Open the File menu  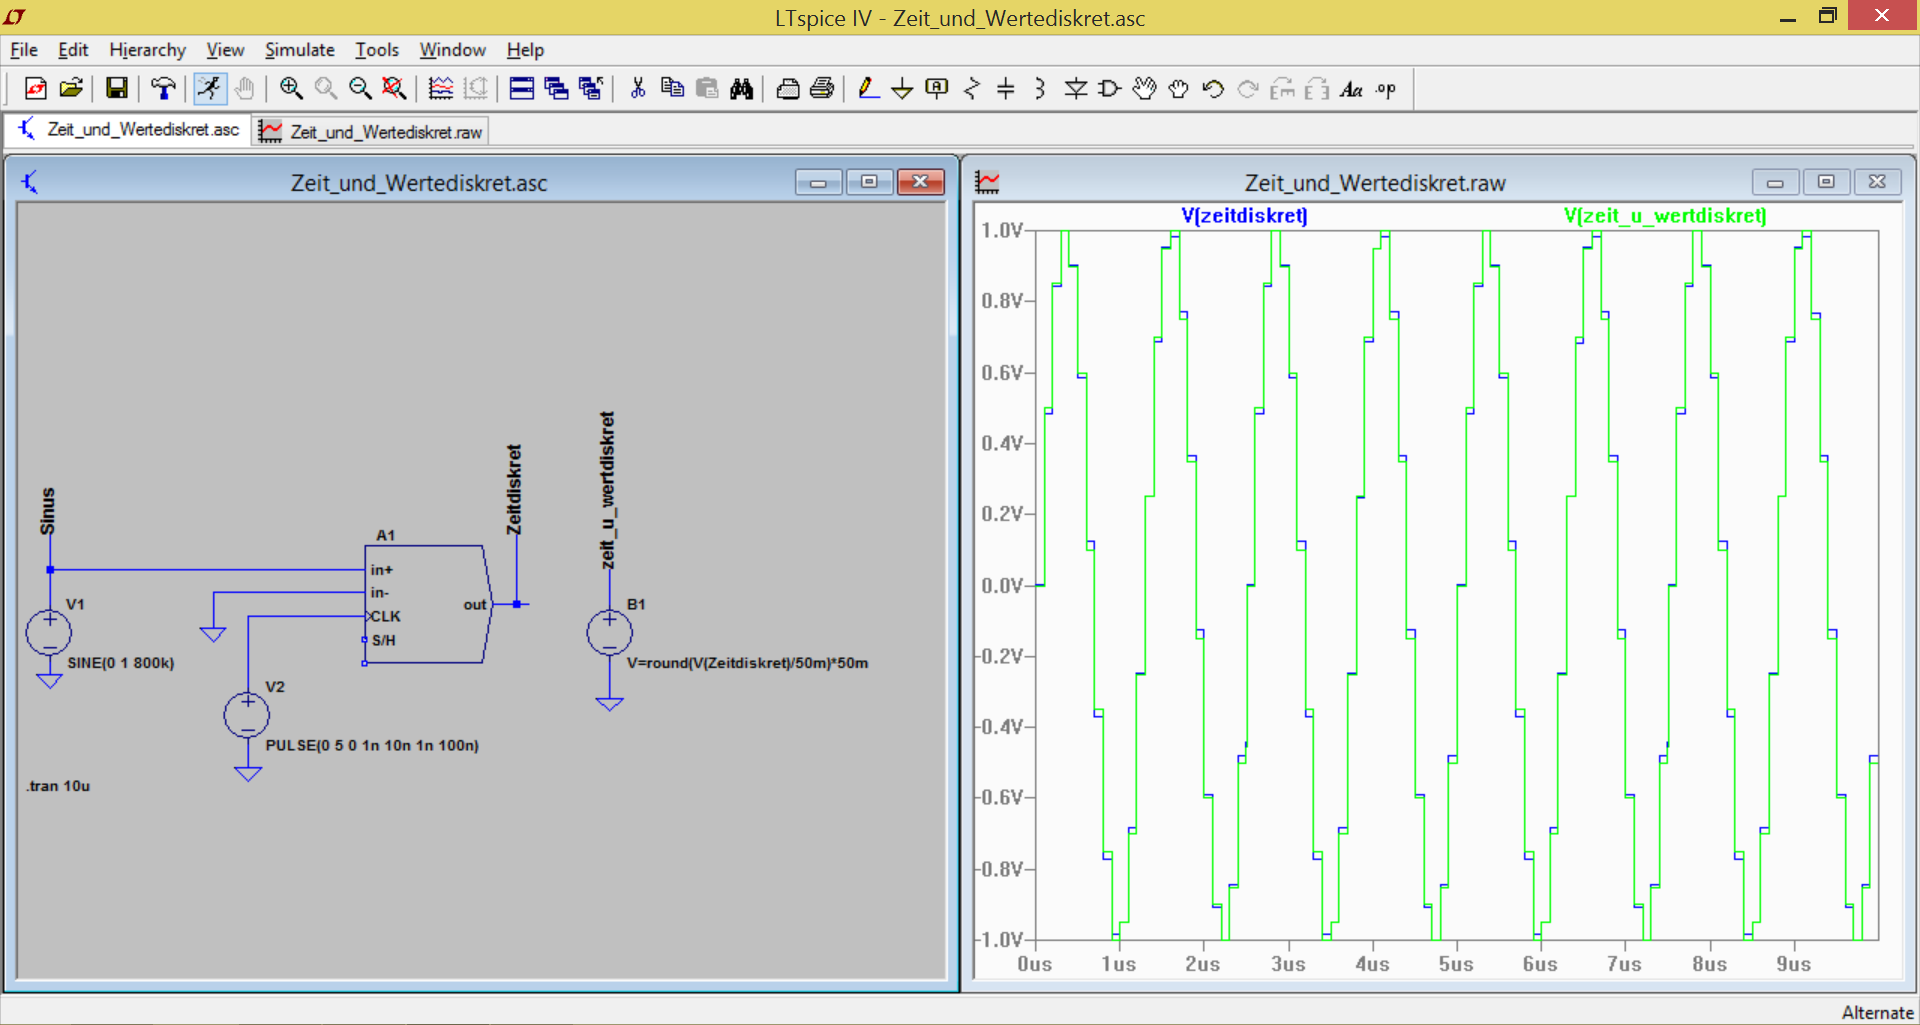click(24, 50)
